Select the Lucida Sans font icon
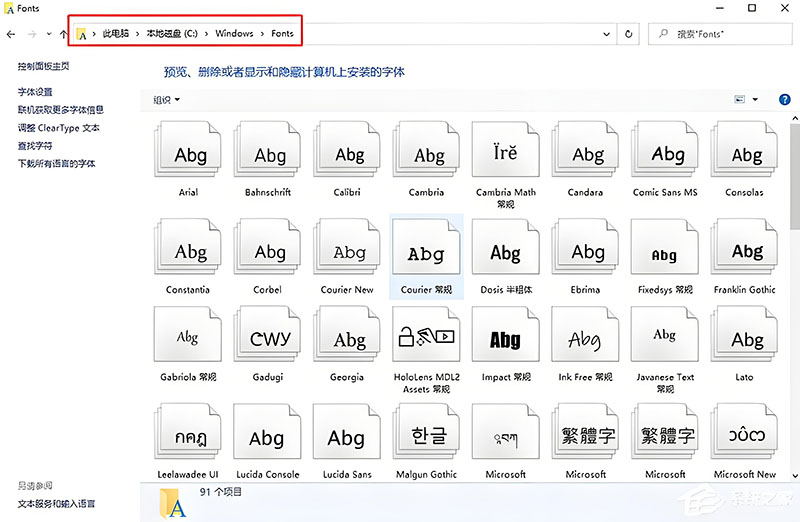 (x=347, y=432)
